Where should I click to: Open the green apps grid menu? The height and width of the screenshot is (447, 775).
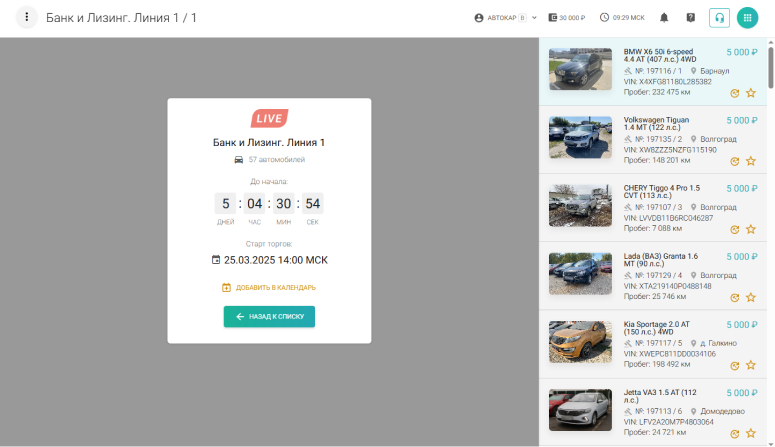(747, 18)
